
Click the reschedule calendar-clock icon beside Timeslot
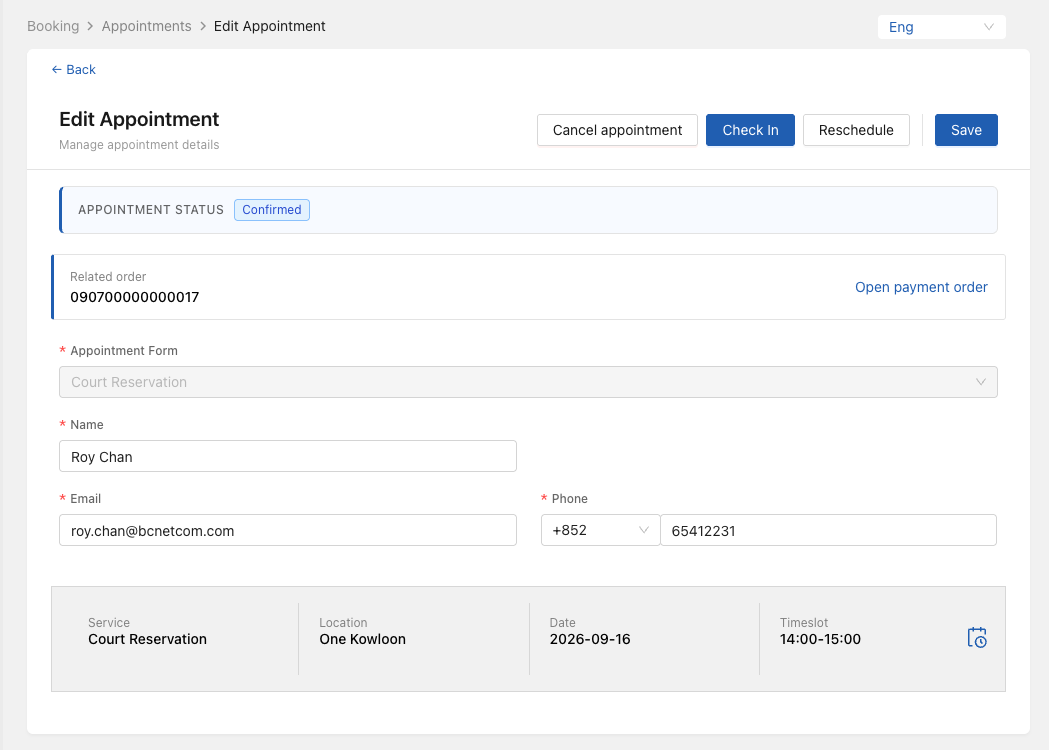pos(977,638)
